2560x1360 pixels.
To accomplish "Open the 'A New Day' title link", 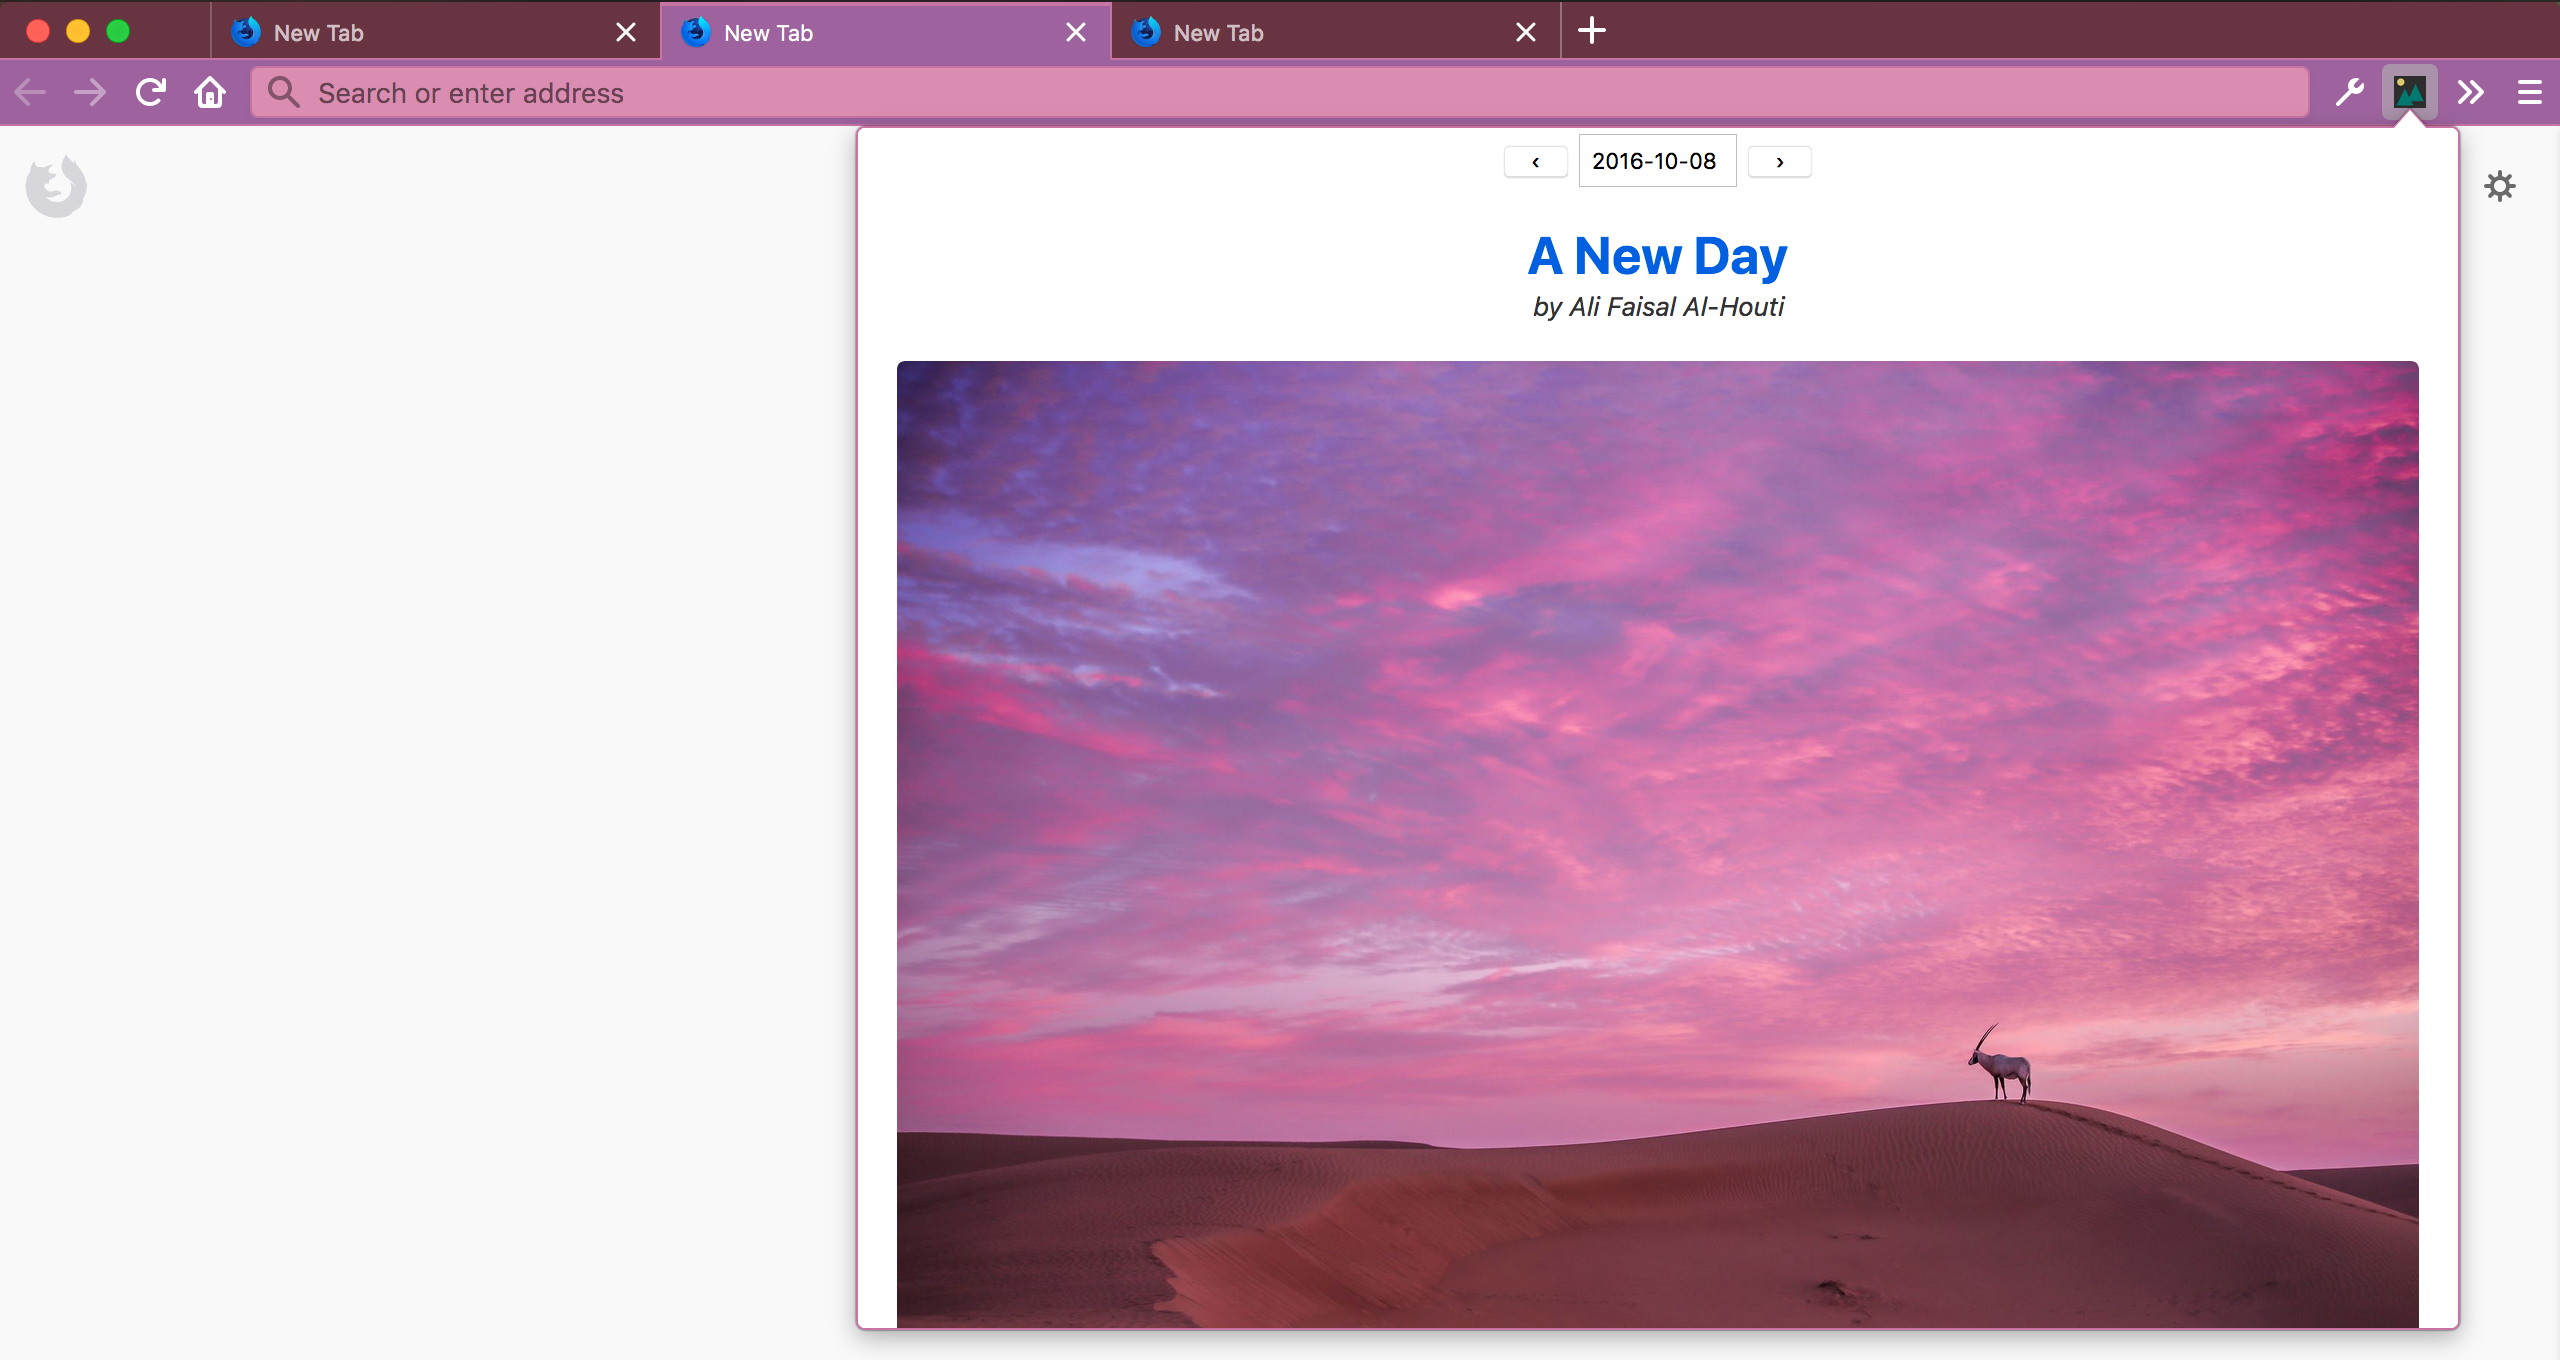I will pos(1657,256).
